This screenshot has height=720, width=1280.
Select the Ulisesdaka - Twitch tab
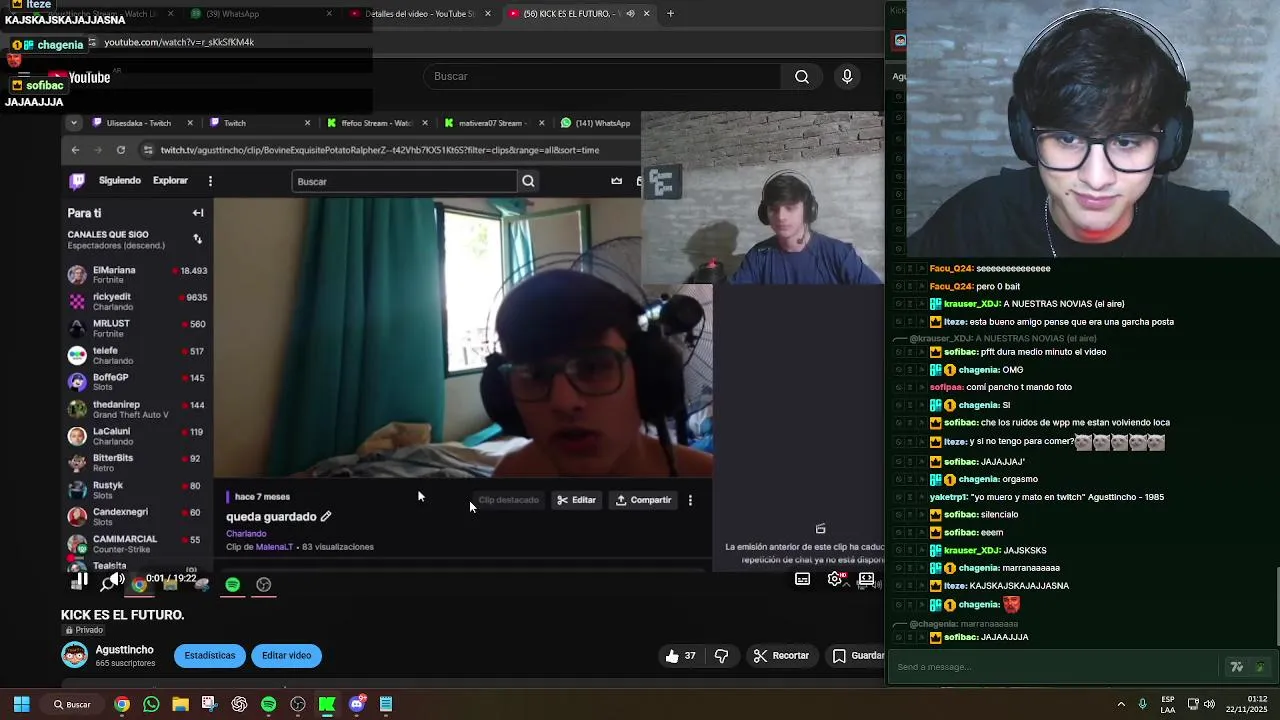138,123
